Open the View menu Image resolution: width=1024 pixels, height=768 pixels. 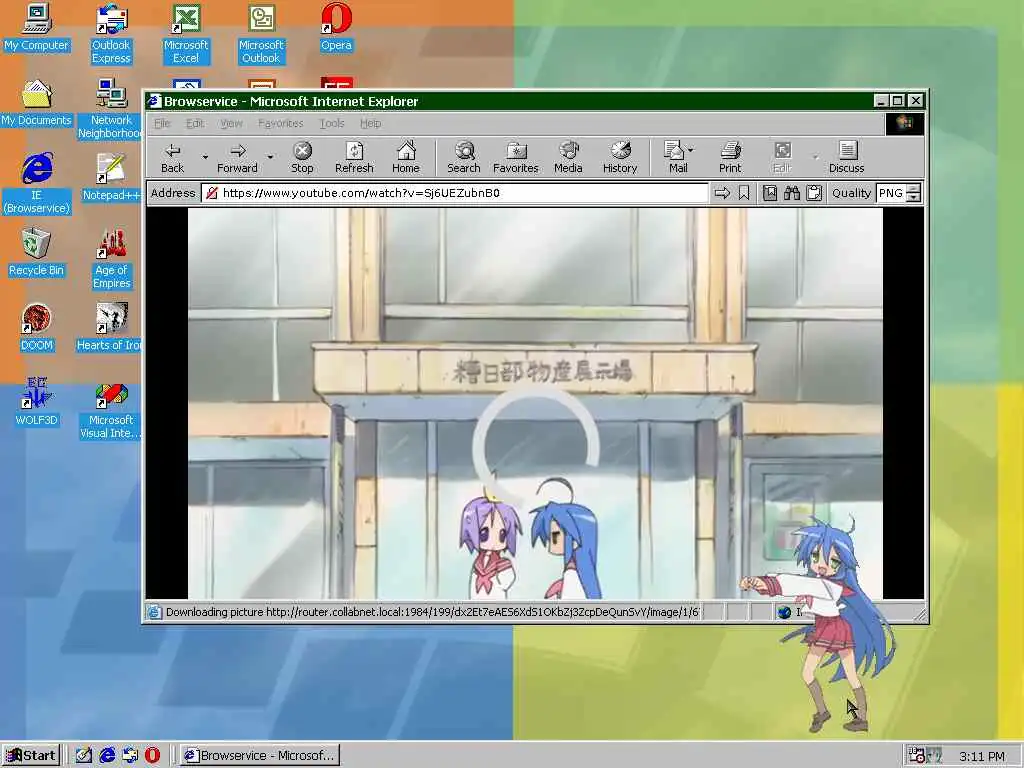click(x=231, y=123)
